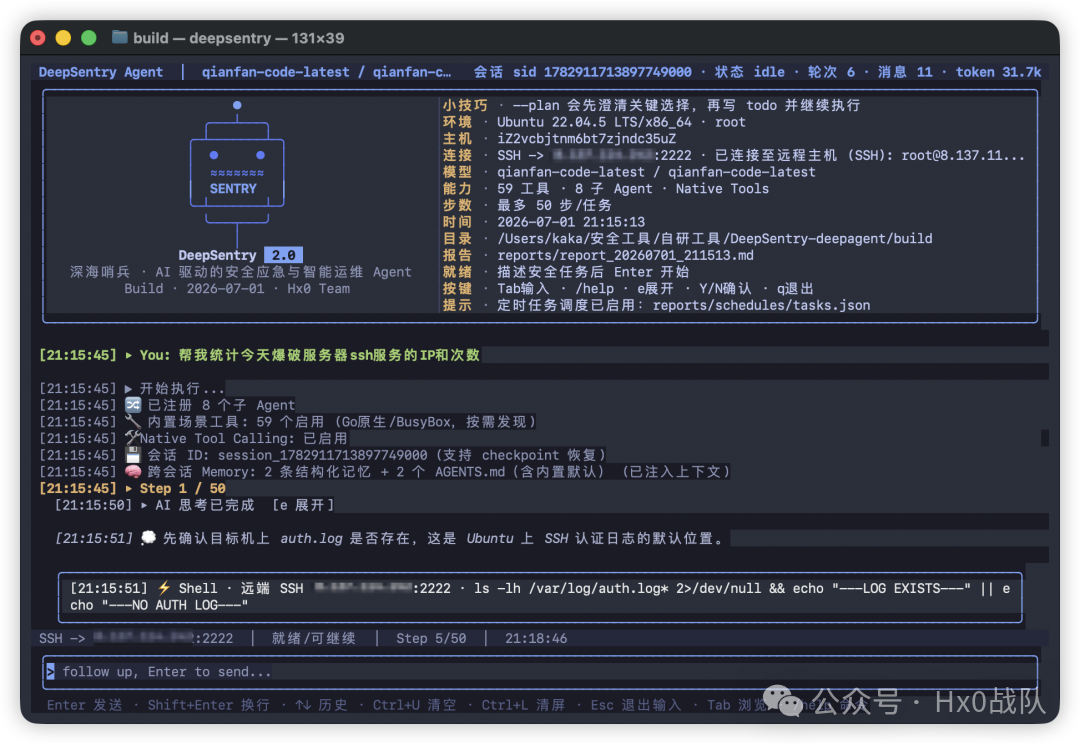This screenshot has width=1080, height=744.
Task: Click the 59 工具 · 8 子 Agent capability line
Action: click(633, 189)
